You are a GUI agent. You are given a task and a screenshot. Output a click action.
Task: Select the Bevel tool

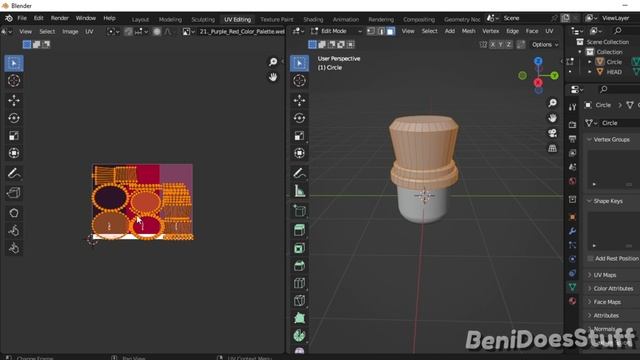click(x=300, y=265)
